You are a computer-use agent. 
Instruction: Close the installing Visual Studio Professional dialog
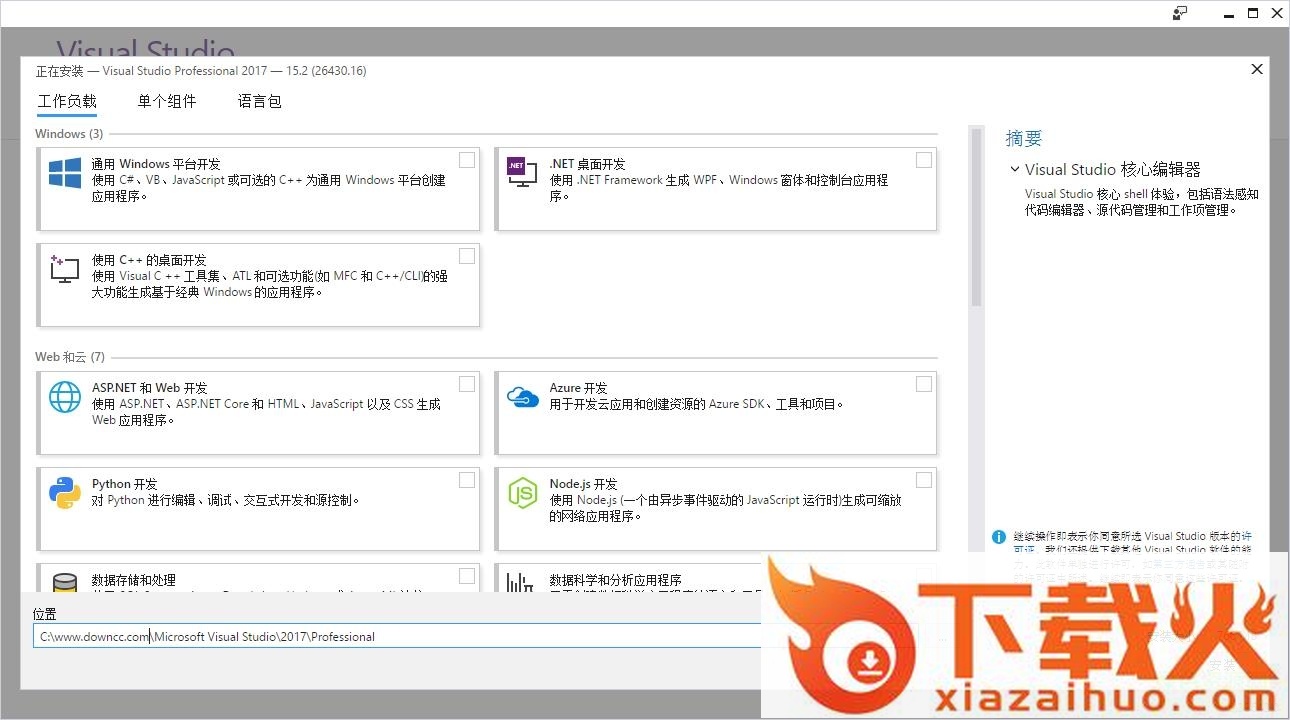(1257, 69)
